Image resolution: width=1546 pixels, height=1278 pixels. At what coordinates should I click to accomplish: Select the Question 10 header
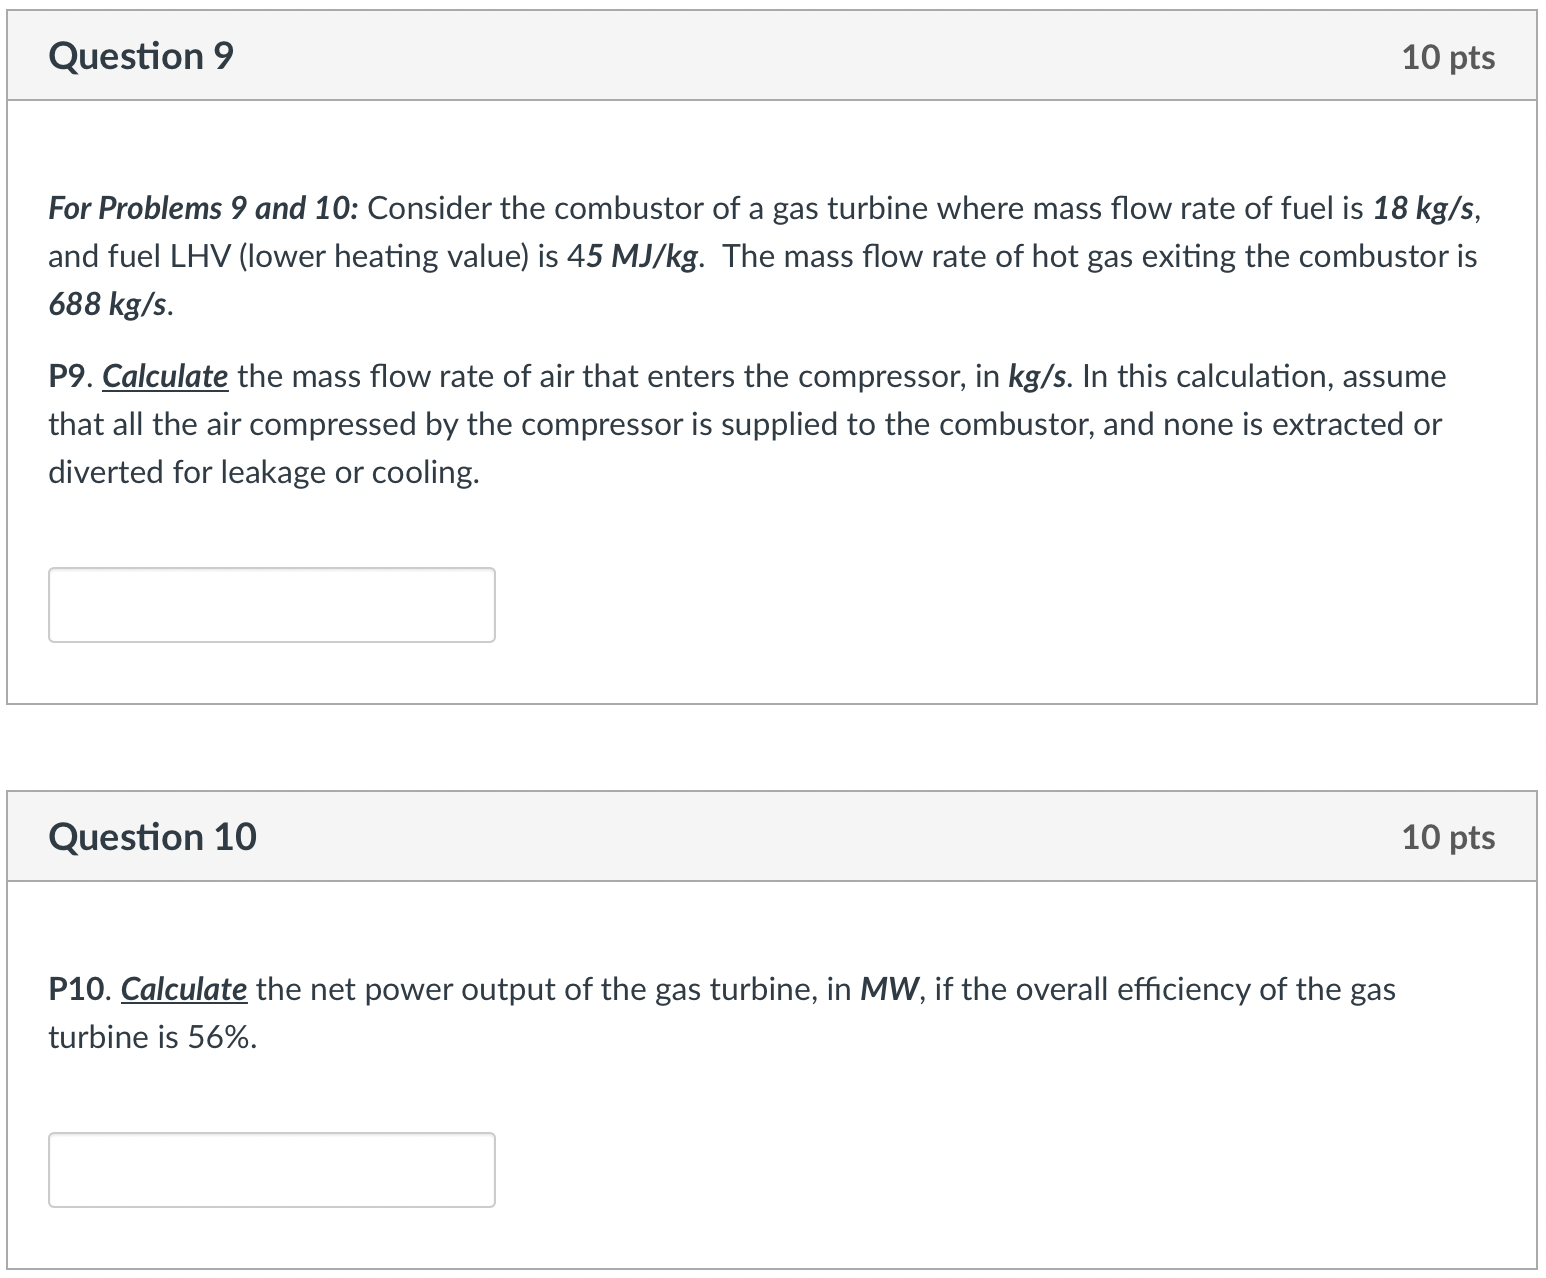click(152, 836)
